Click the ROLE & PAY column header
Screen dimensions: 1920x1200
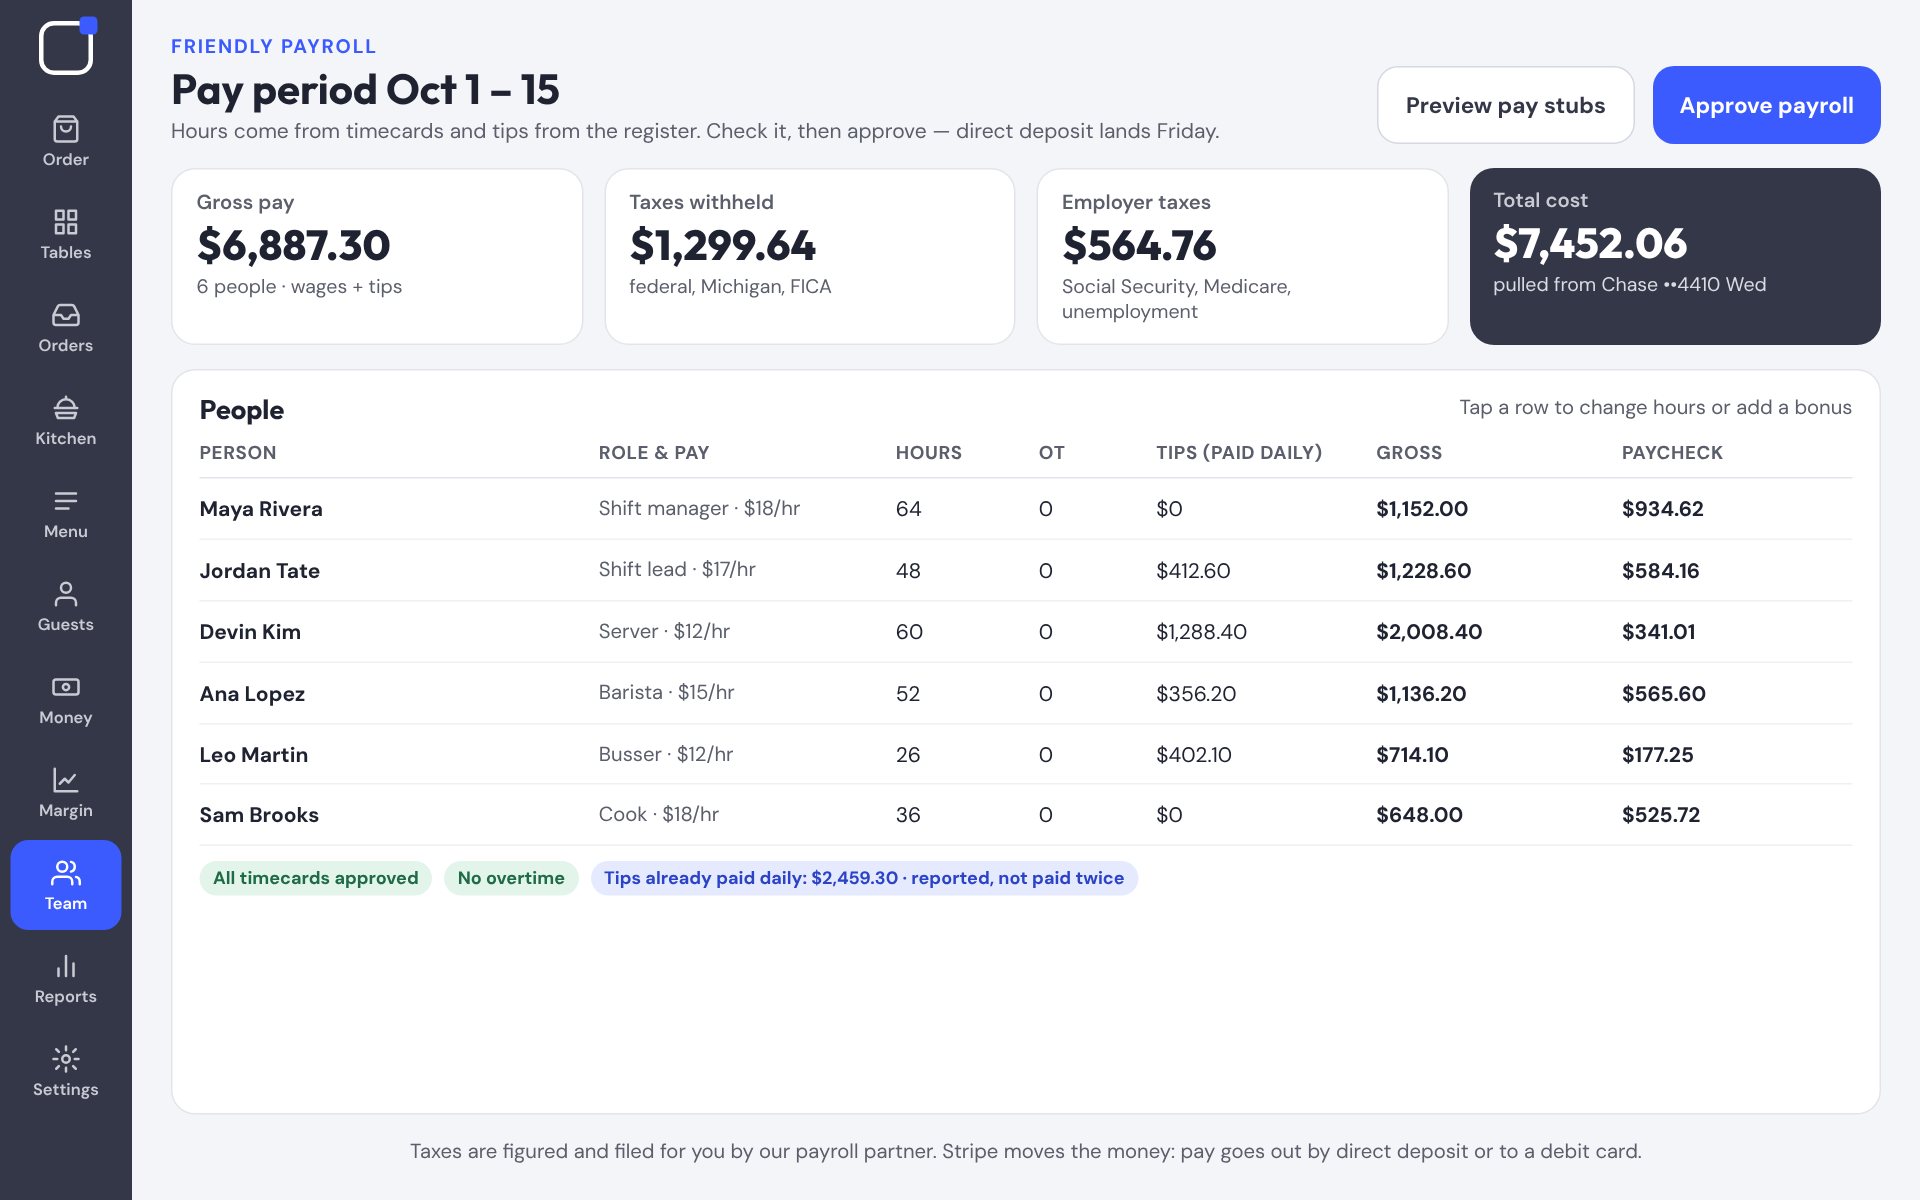coord(653,453)
